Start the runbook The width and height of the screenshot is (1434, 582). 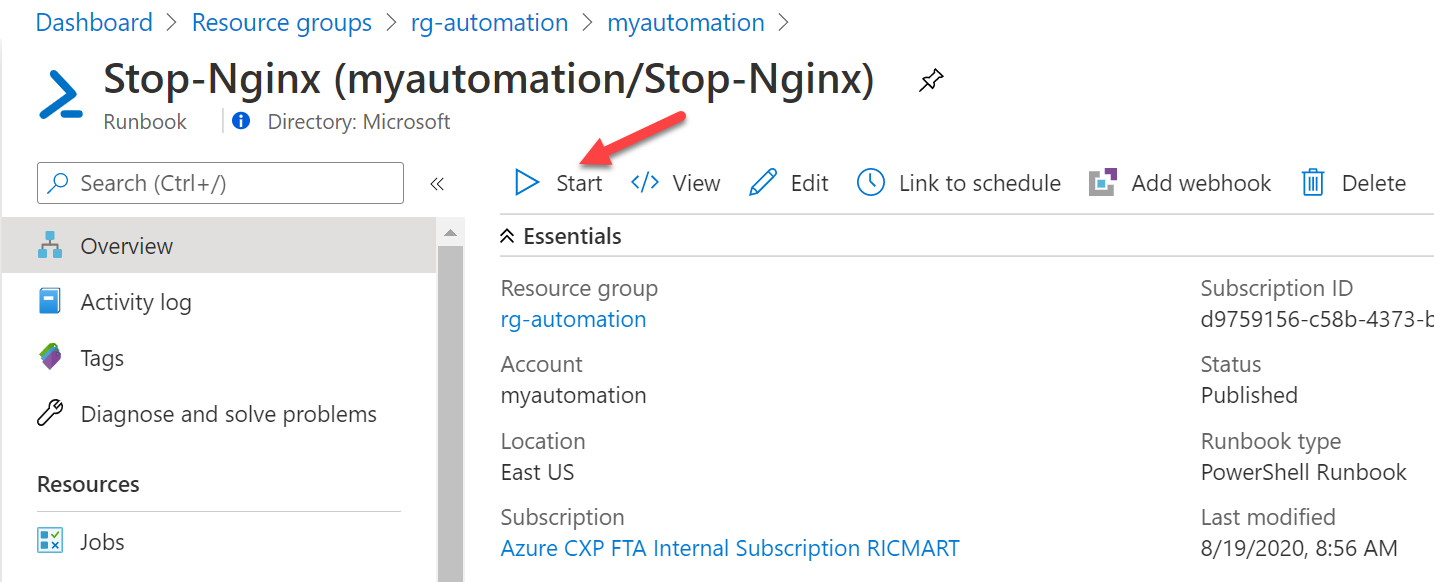(x=559, y=183)
